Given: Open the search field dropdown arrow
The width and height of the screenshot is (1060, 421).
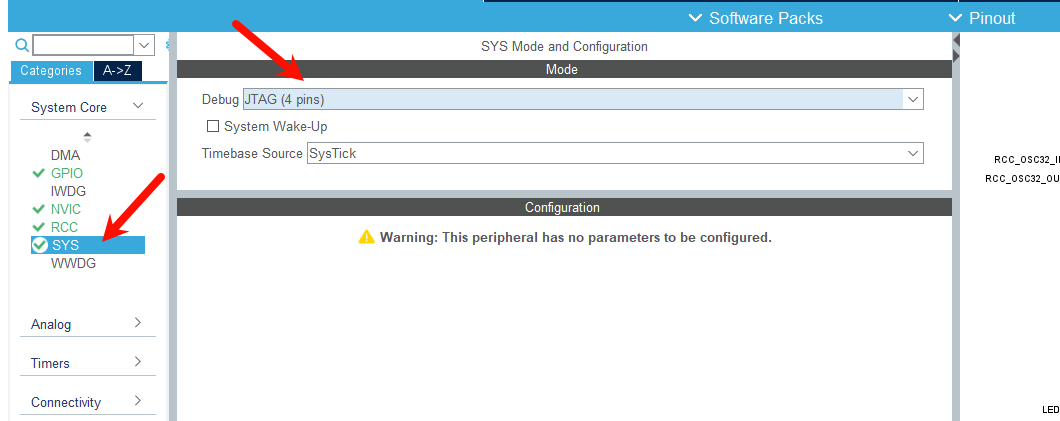Looking at the screenshot, I should [145, 45].
